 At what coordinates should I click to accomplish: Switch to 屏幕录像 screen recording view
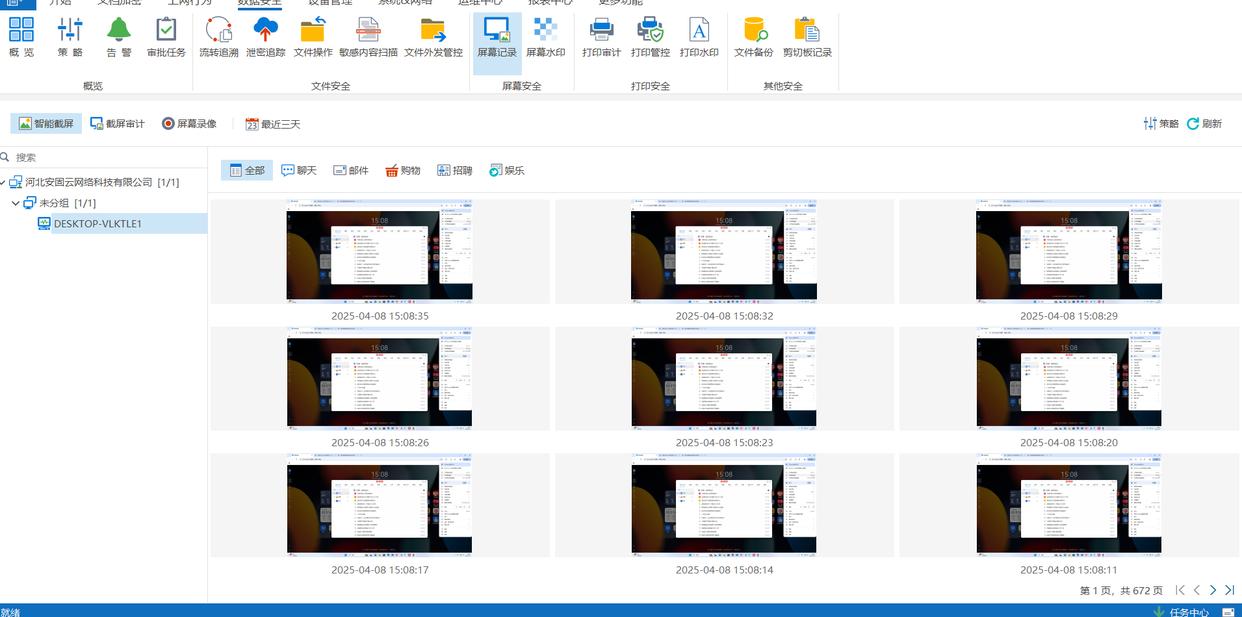pyautogui.click(x=189, y=124)
